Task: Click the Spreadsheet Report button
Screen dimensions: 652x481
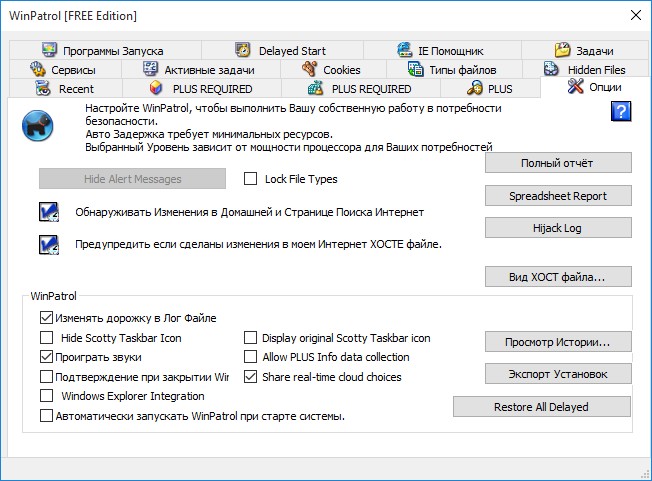Action: click(558, 195)
